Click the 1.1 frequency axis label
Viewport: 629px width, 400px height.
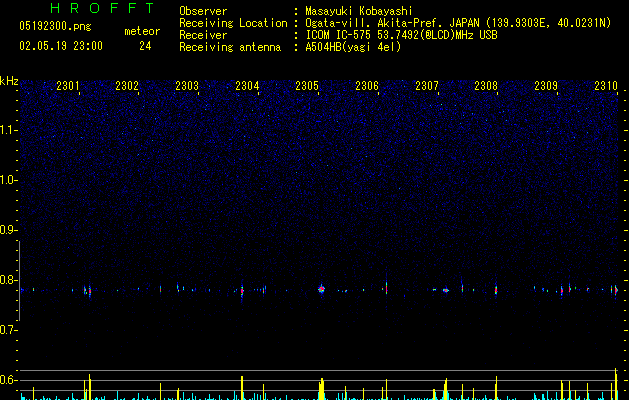(x=8, y=130)
